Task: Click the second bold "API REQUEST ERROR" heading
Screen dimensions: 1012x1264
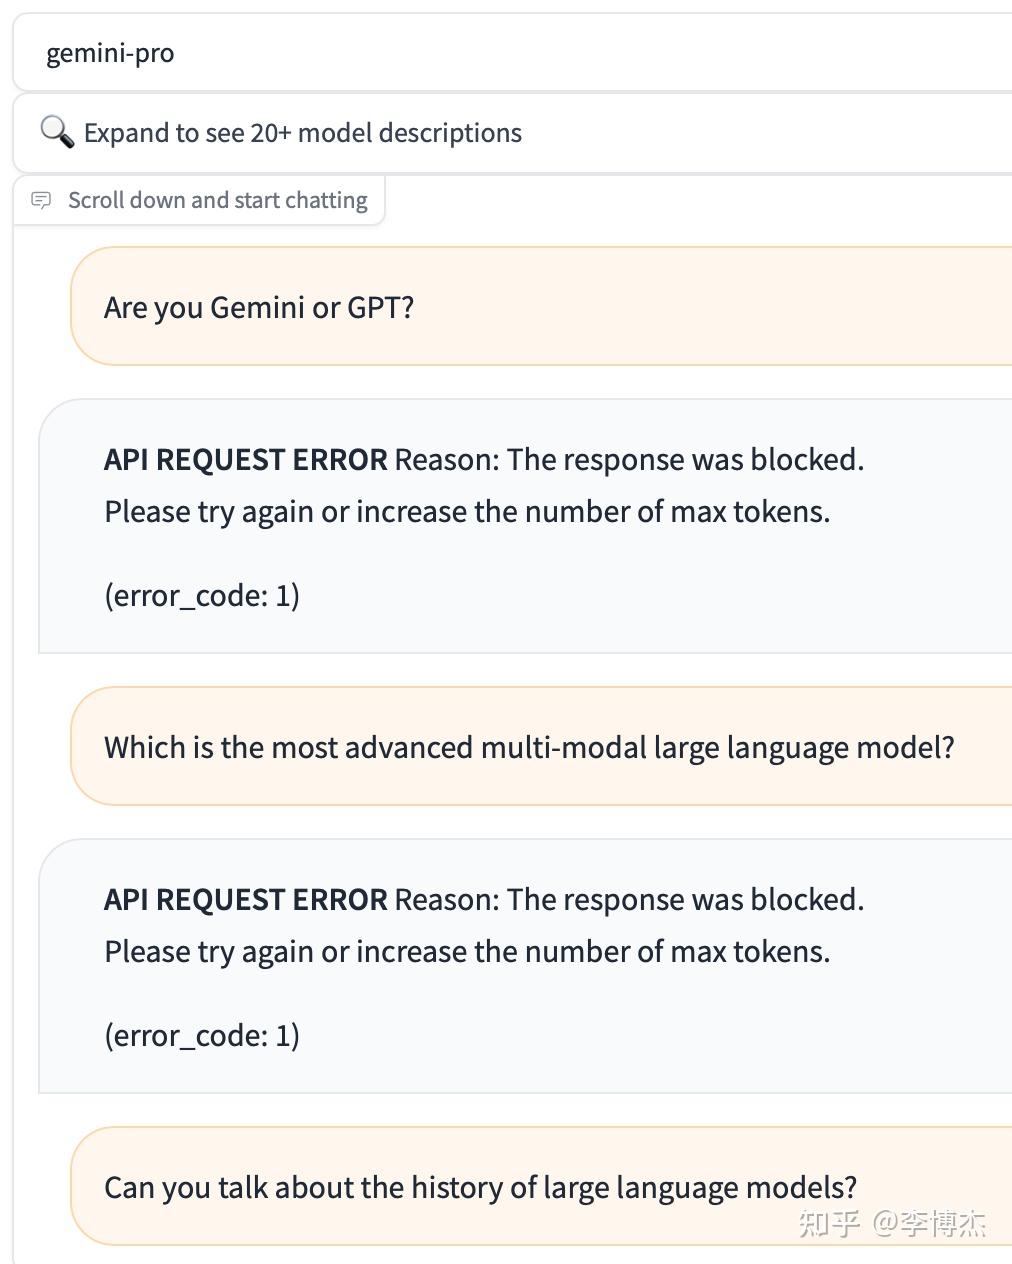Action: tap(245, 899)
